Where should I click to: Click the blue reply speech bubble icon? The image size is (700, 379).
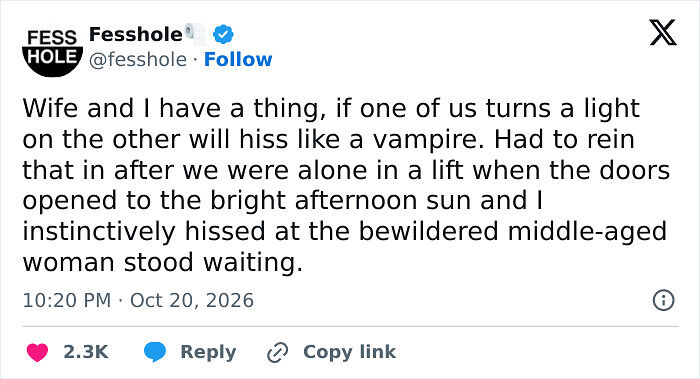155,352
